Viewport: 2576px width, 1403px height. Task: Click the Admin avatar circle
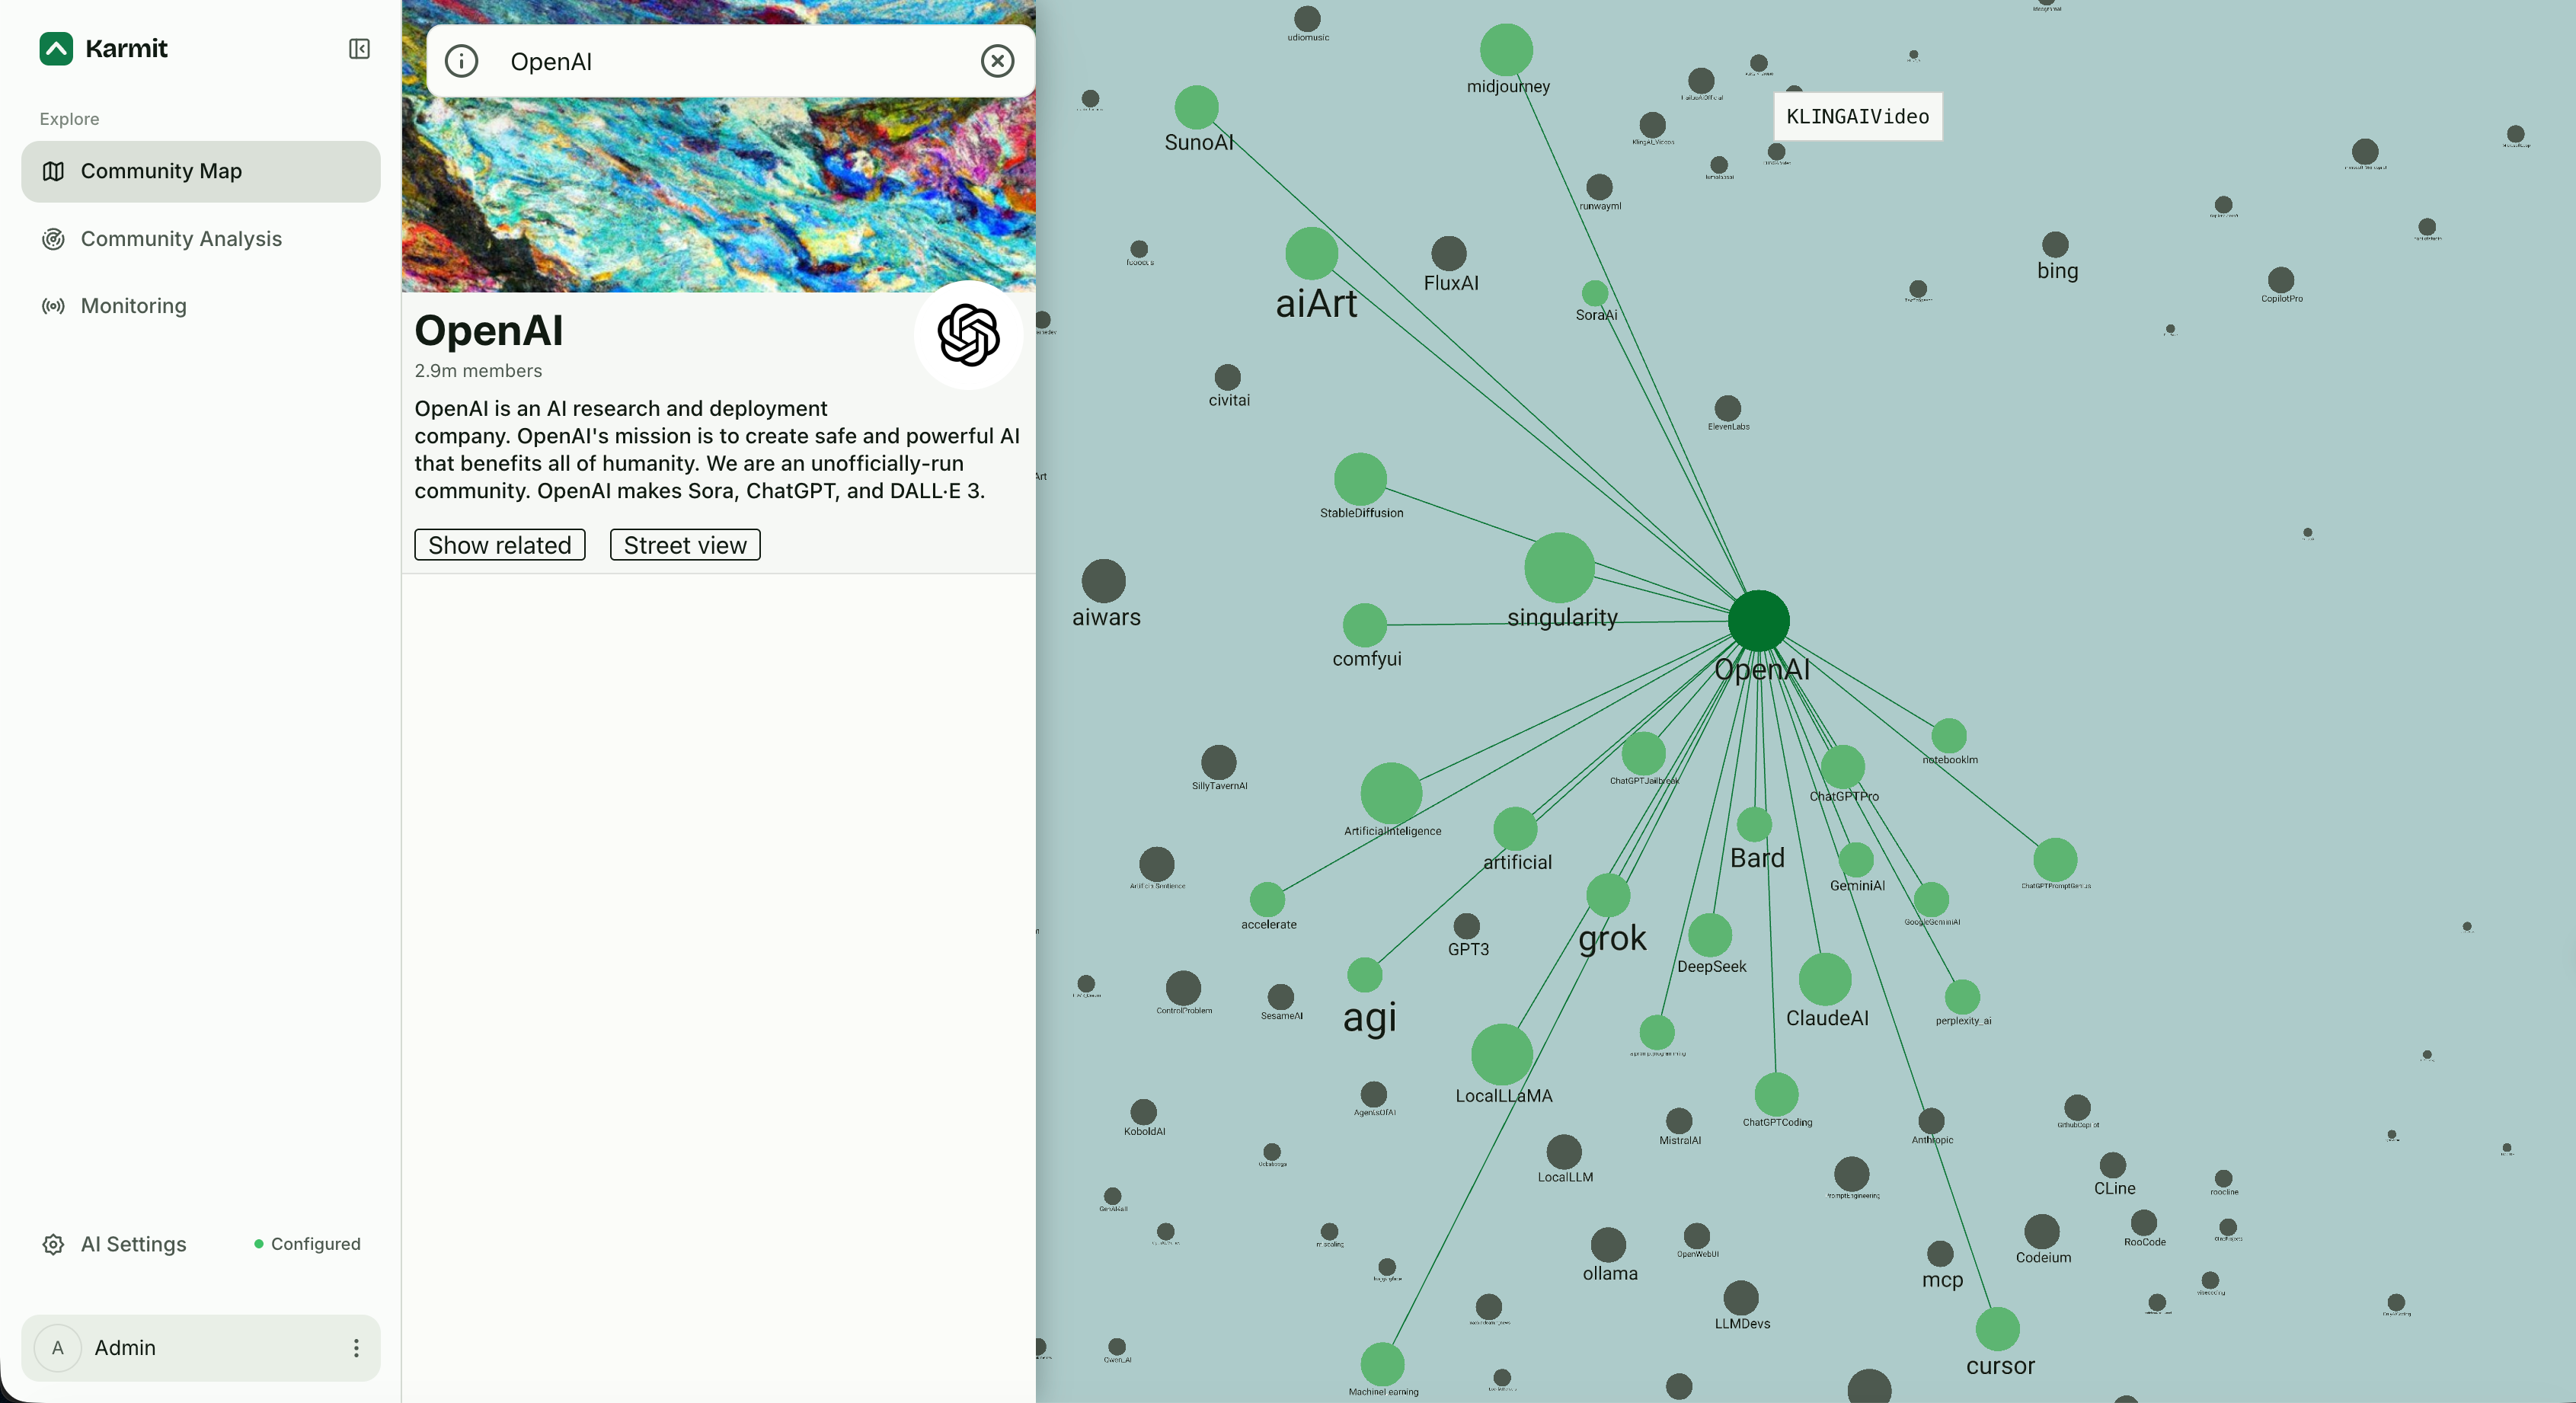point(58,1348)
